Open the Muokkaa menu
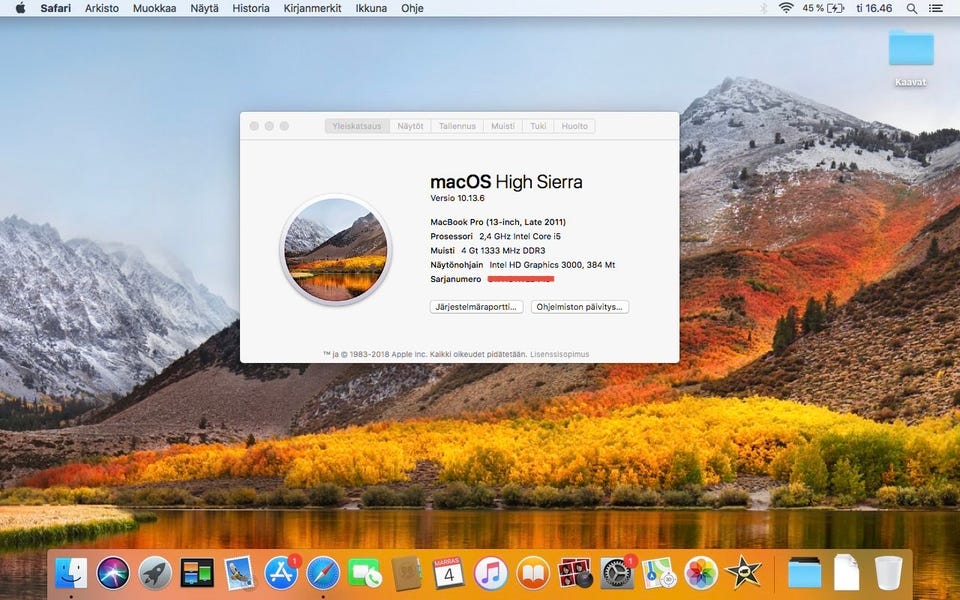 [x=154, y=8]
